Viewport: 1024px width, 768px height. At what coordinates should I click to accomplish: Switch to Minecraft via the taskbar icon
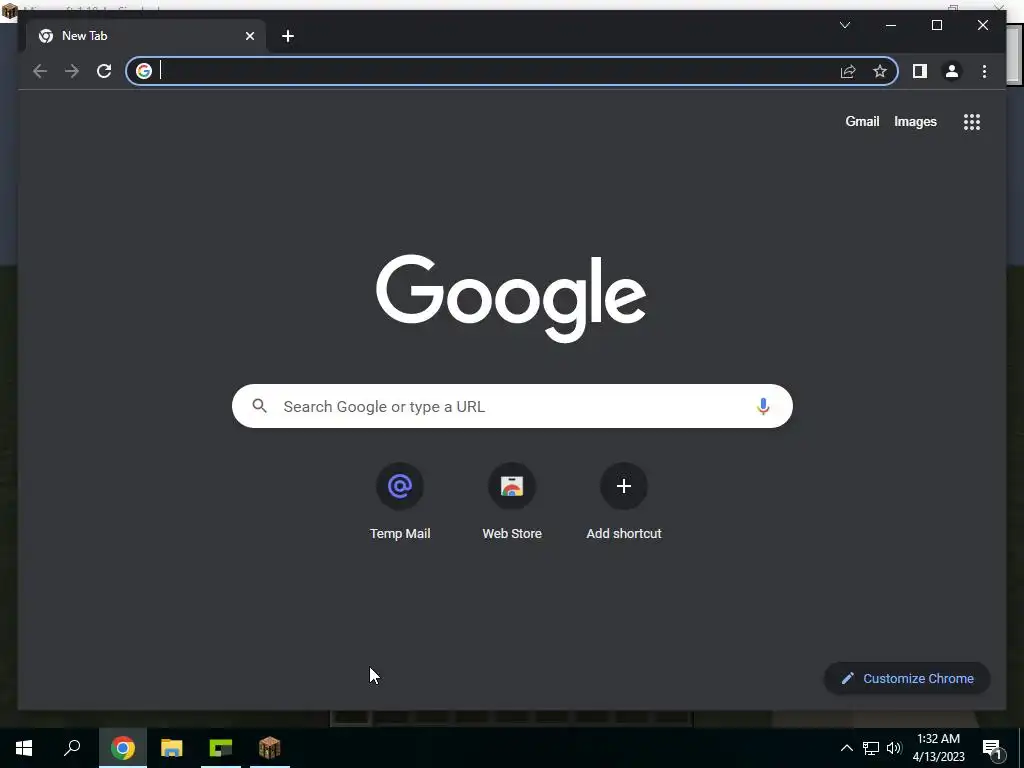pyautogui.click(x=270, y=748)
